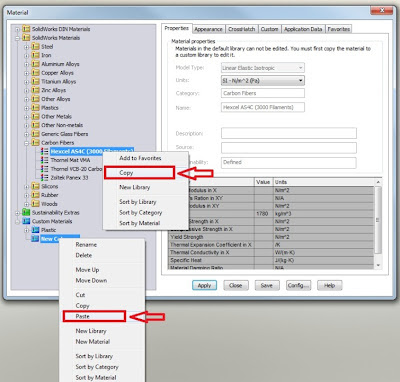Expand the SolidWorks DIN Materials node

17,29
